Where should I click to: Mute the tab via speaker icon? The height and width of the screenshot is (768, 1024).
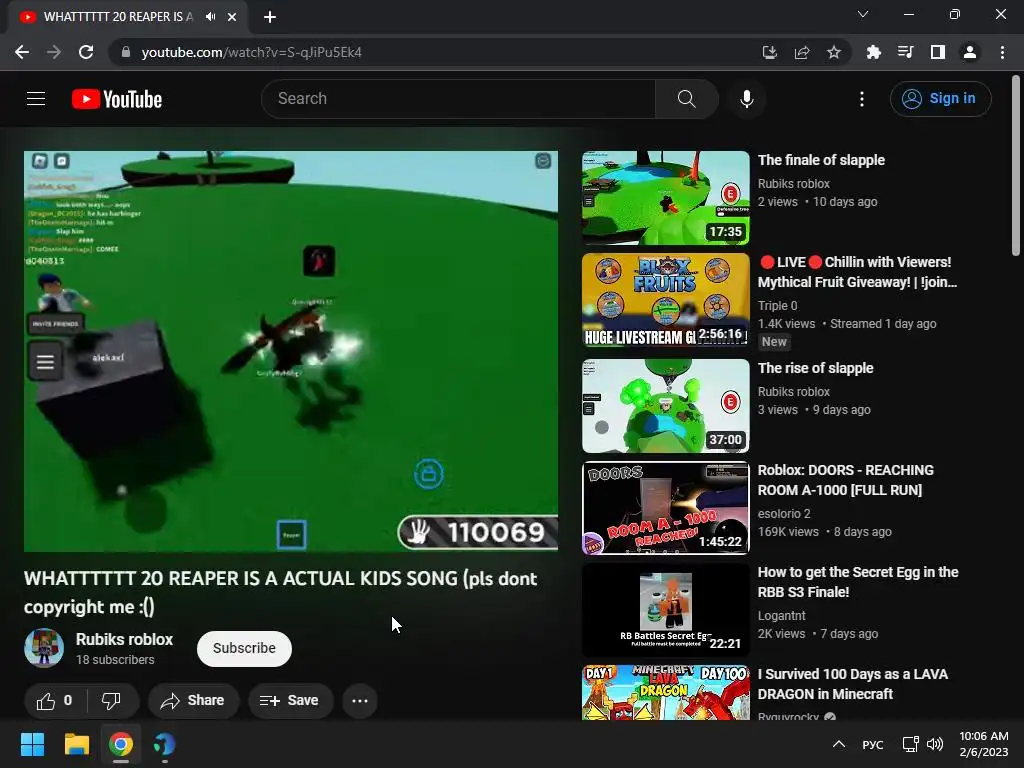point(210,17)
